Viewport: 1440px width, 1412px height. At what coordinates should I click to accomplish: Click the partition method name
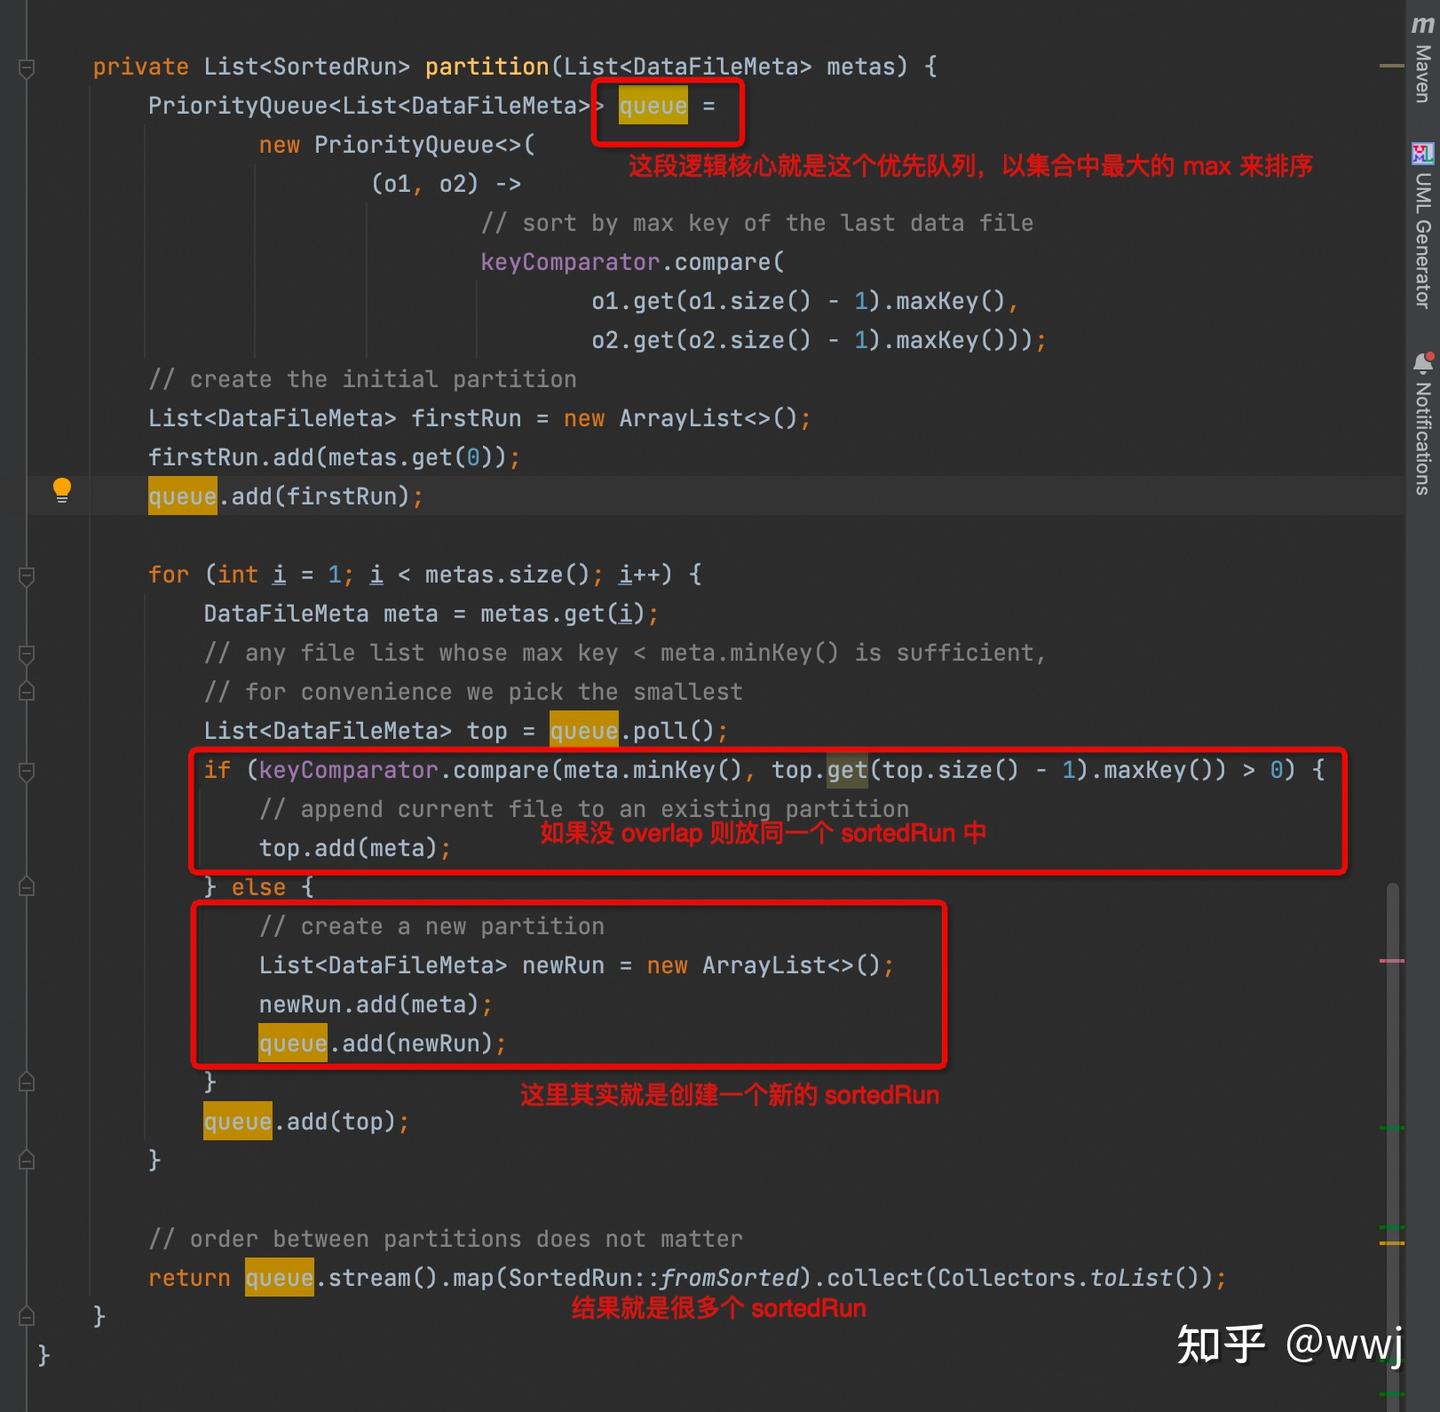(487, 66)
